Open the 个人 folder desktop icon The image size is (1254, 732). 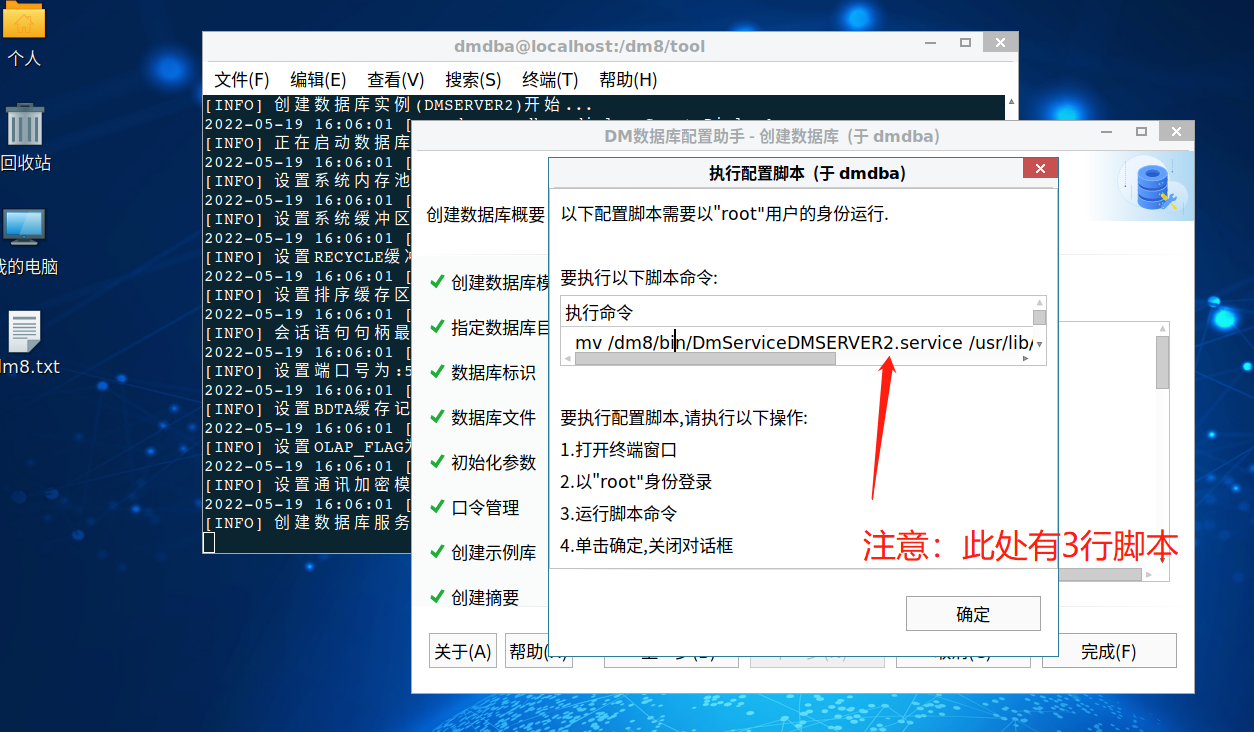point(24,34)
